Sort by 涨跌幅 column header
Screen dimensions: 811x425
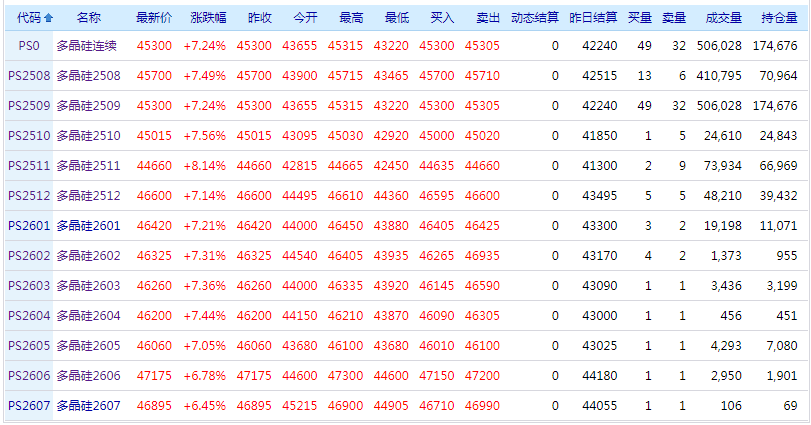point(208,18)
